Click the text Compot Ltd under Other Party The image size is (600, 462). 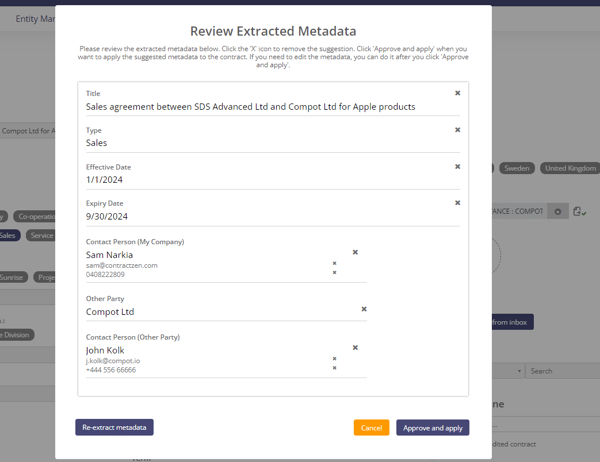tap(110, 312)
